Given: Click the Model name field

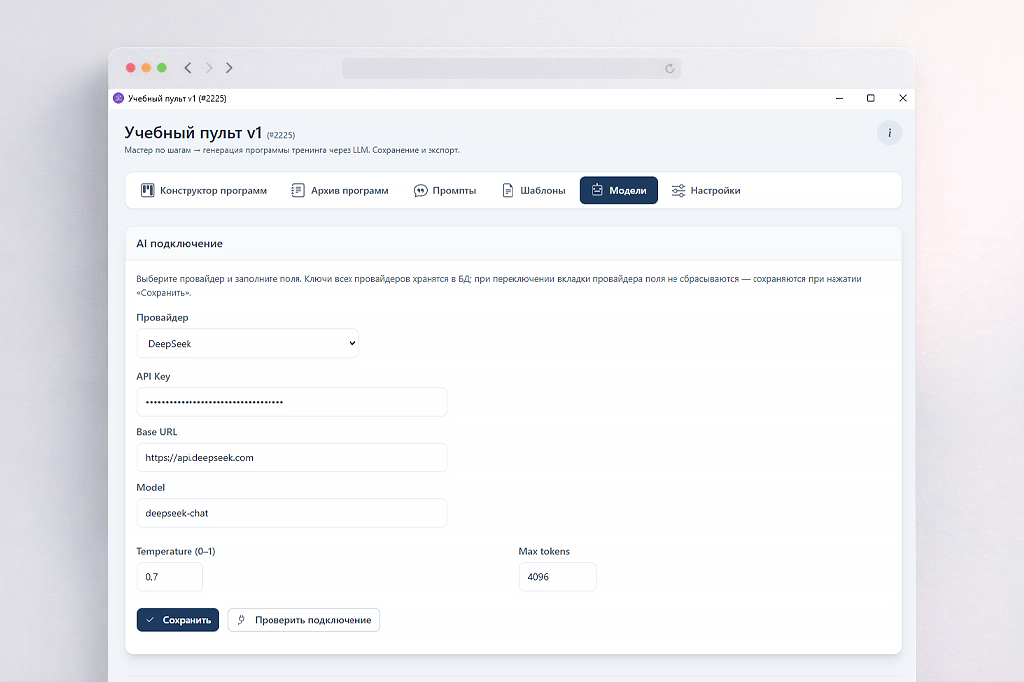Looking at the screenshot, I should 291,513.
